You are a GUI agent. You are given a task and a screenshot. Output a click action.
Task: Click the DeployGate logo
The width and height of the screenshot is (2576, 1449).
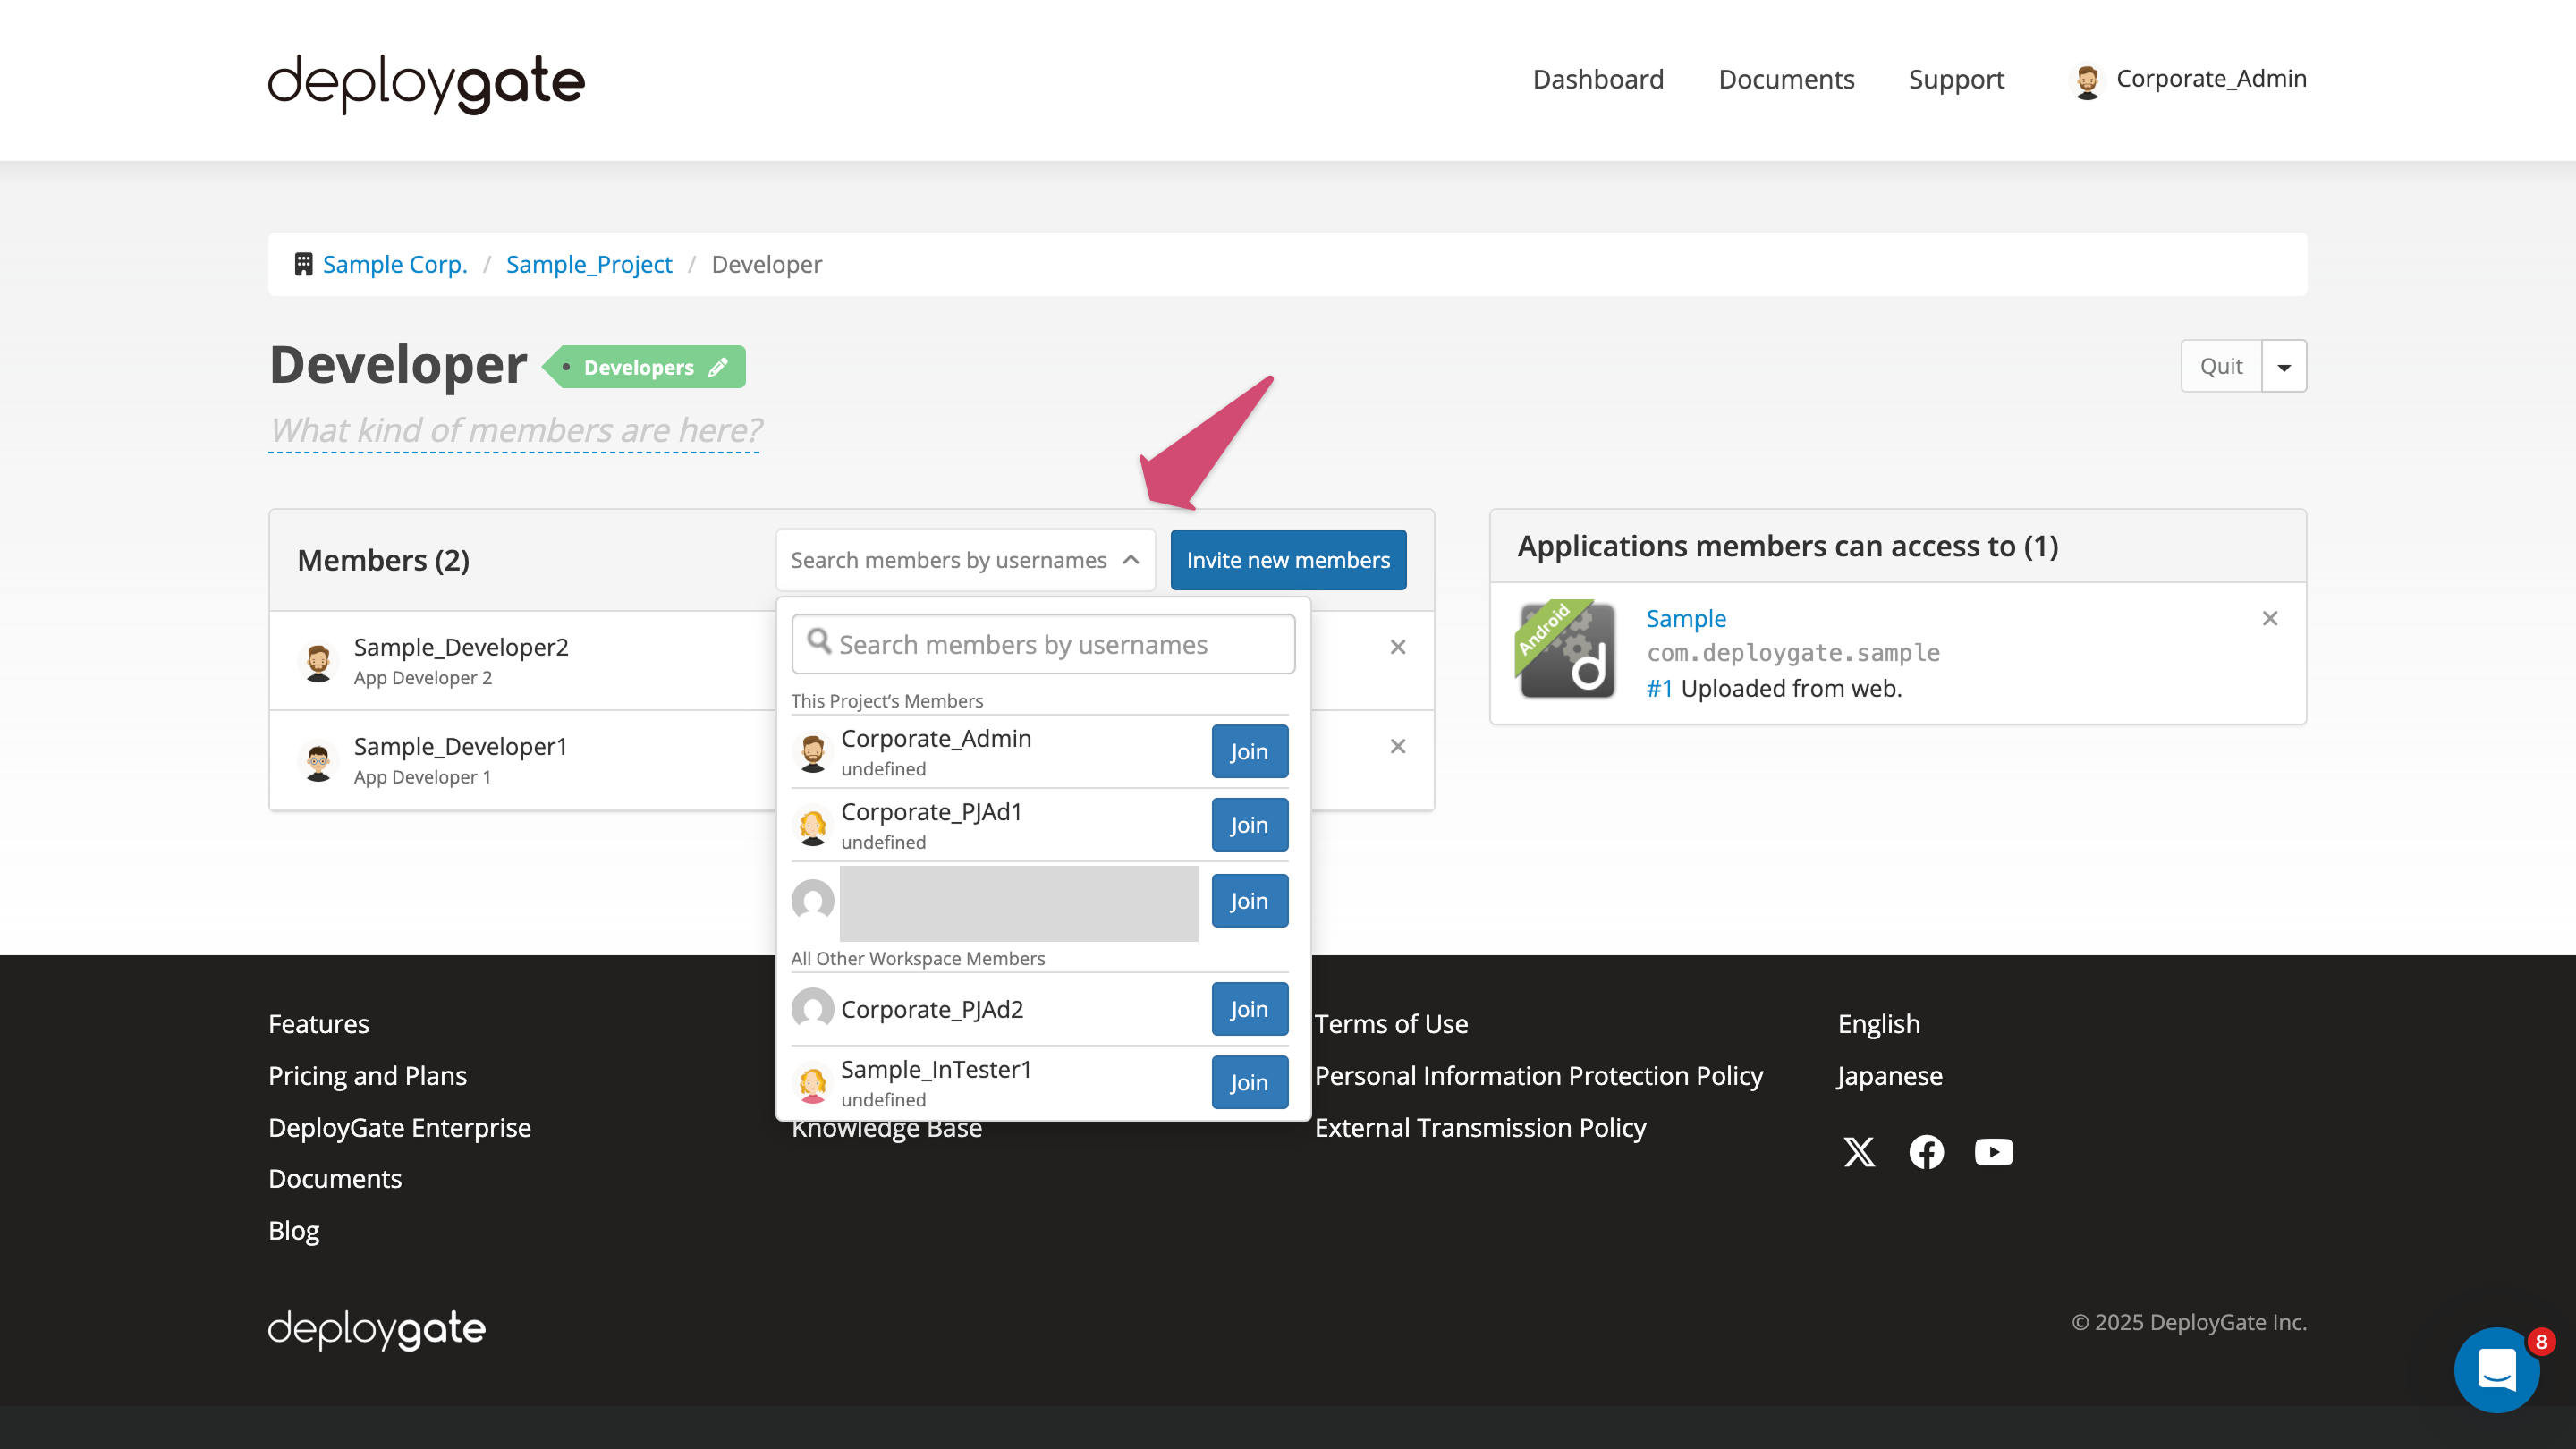425,83
